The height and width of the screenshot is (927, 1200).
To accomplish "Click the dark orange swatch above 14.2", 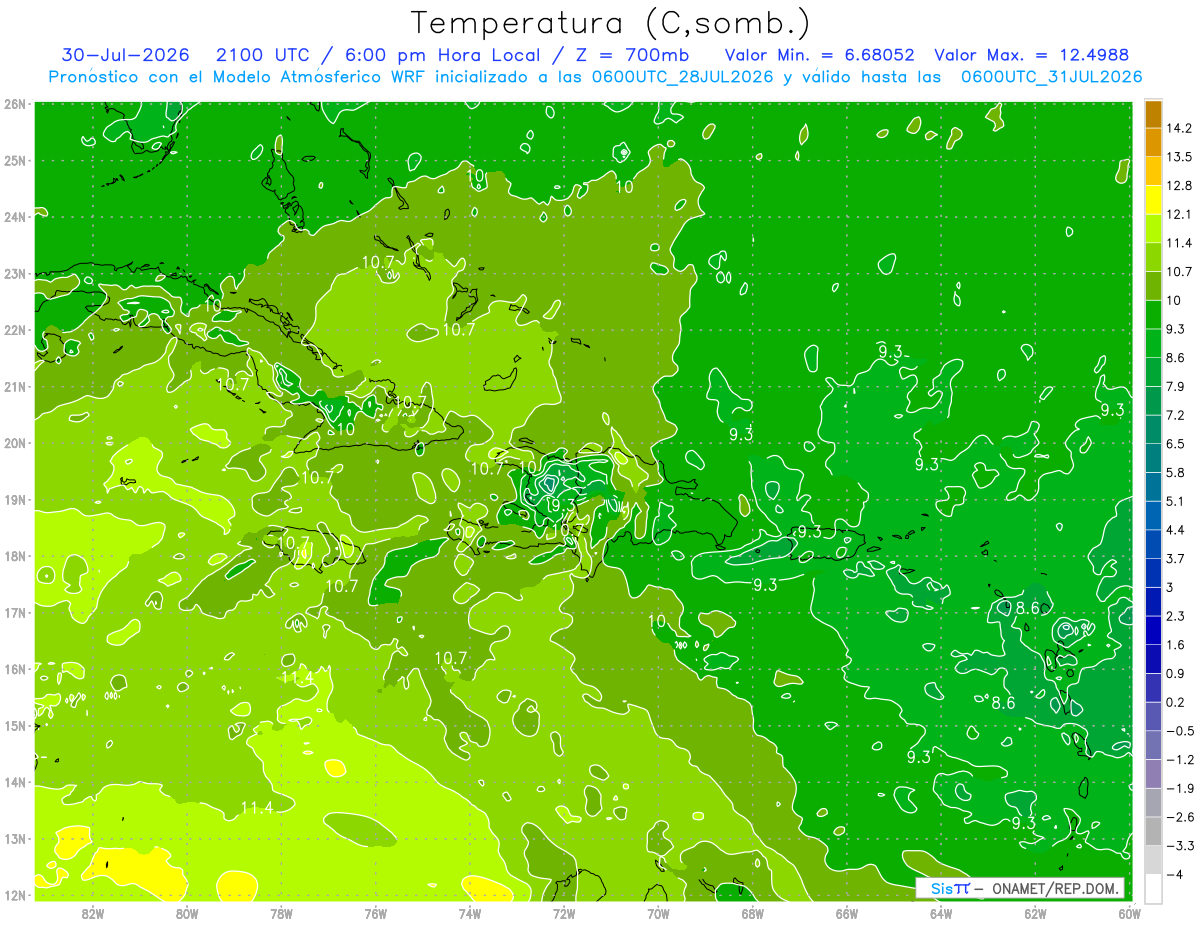I will pyautogui.click(x=1153, y=114).
